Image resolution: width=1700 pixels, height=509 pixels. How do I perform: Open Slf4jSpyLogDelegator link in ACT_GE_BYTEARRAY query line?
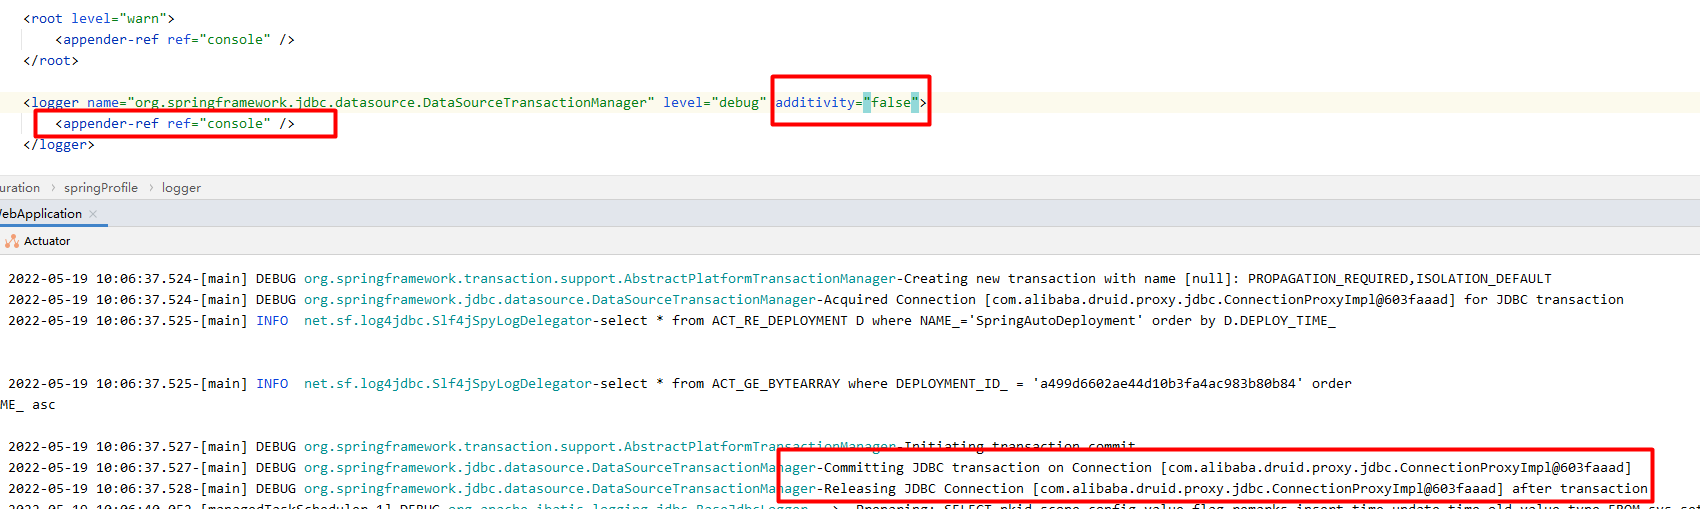pyautogui.click(x=448, y=384)
